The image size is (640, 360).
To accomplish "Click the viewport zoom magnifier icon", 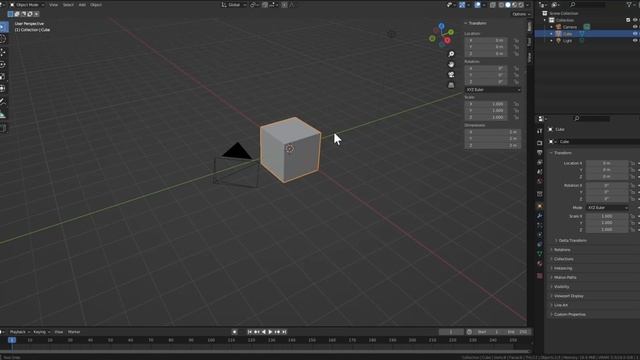I will pos(451,54).
